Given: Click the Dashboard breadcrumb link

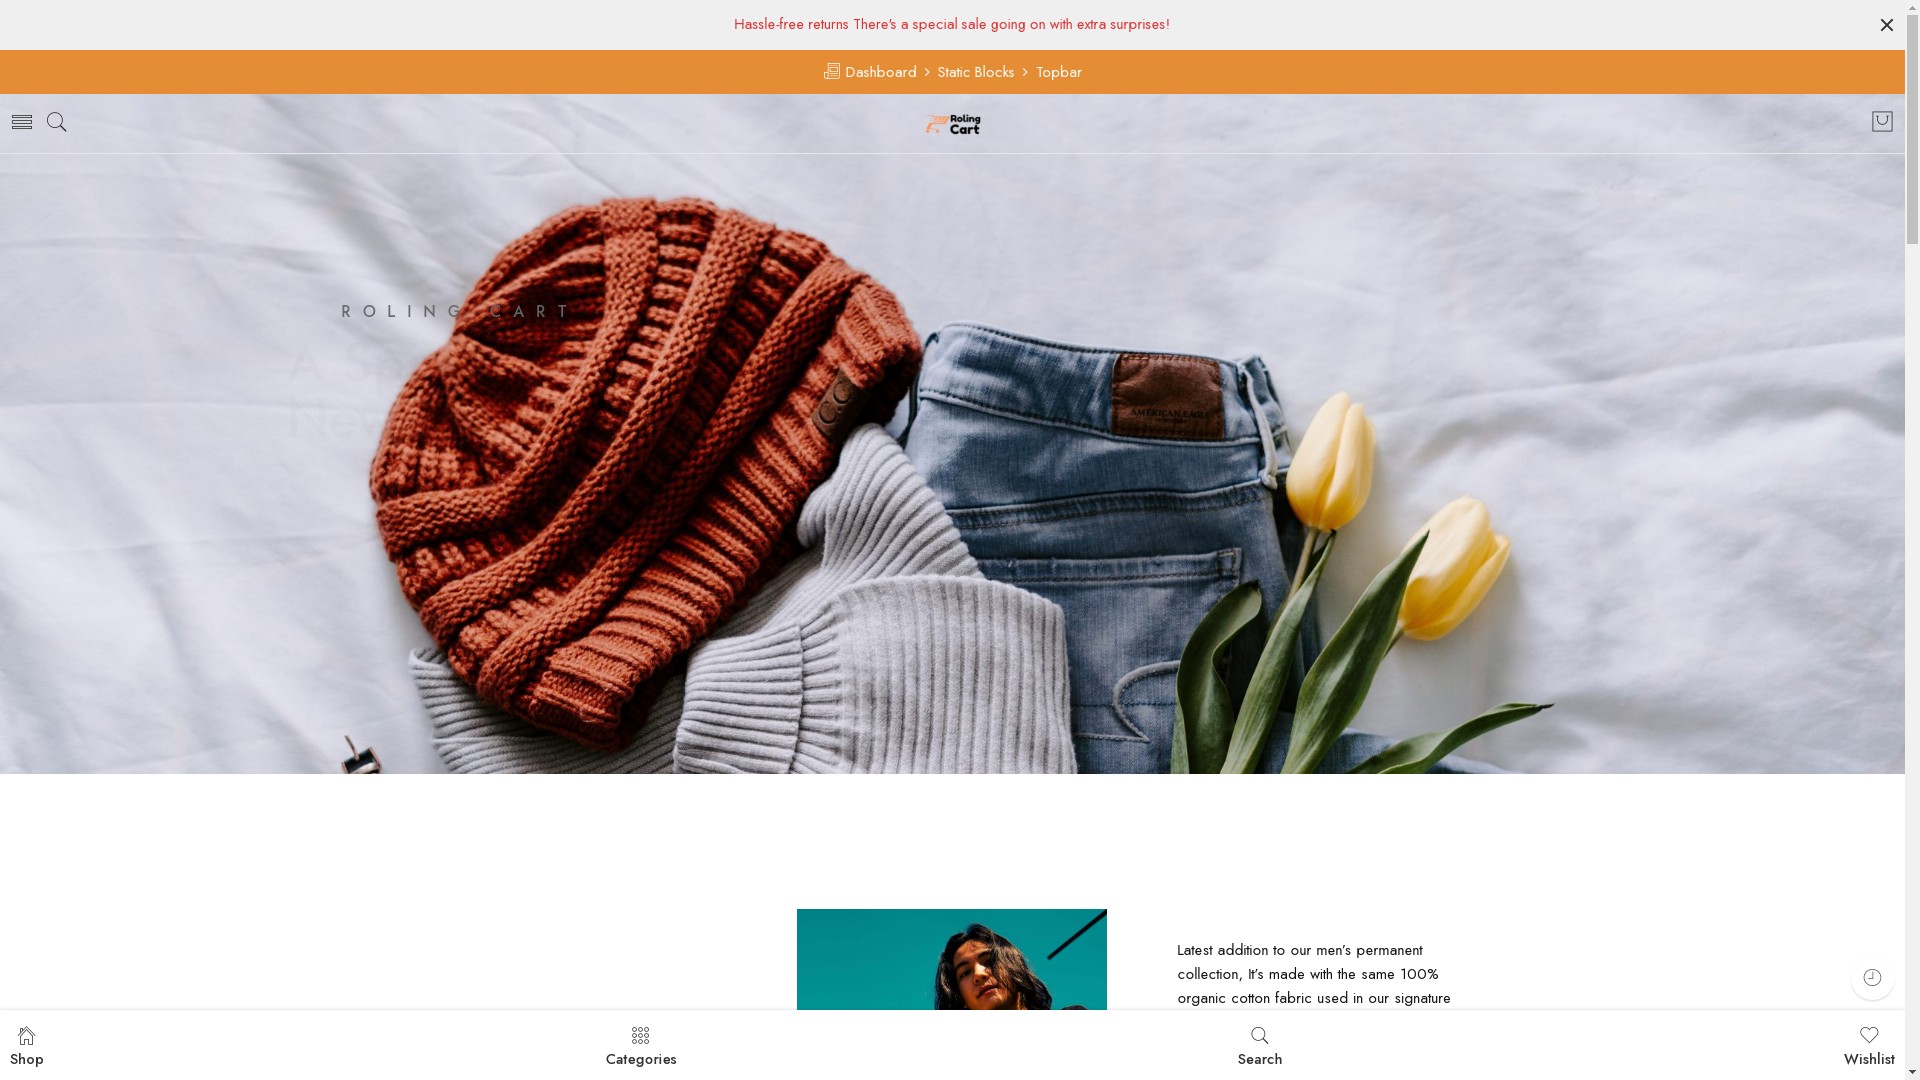Looking at the screenshot, I should point(869,71).
